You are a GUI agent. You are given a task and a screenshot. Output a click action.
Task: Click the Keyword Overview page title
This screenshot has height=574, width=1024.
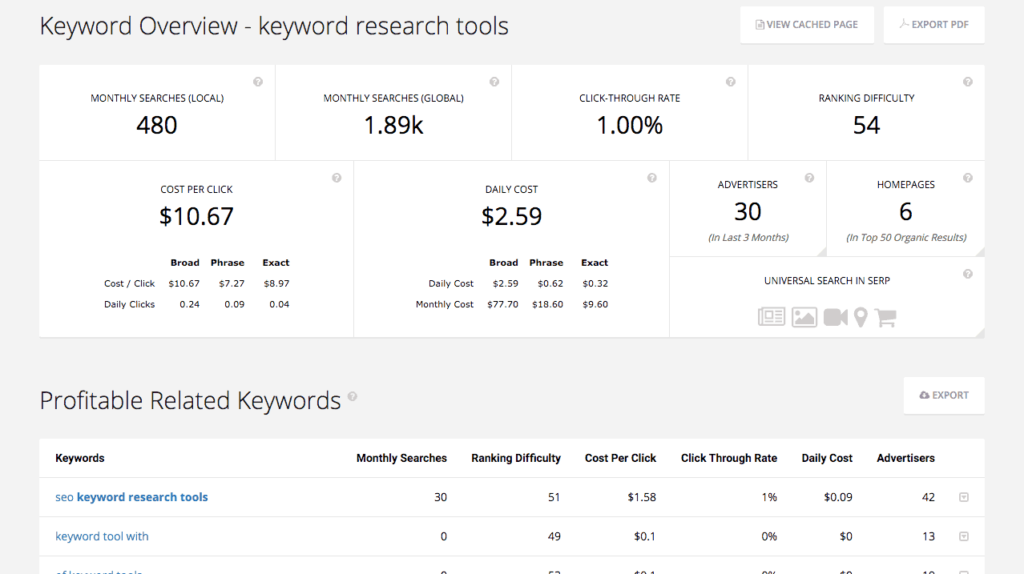(274, 26)
